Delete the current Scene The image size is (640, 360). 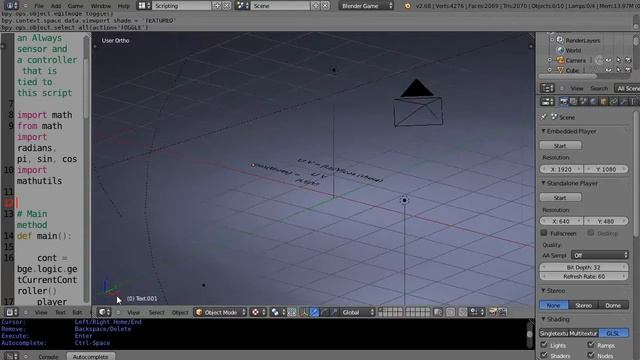pyautogui.click(x=325, y=6)
